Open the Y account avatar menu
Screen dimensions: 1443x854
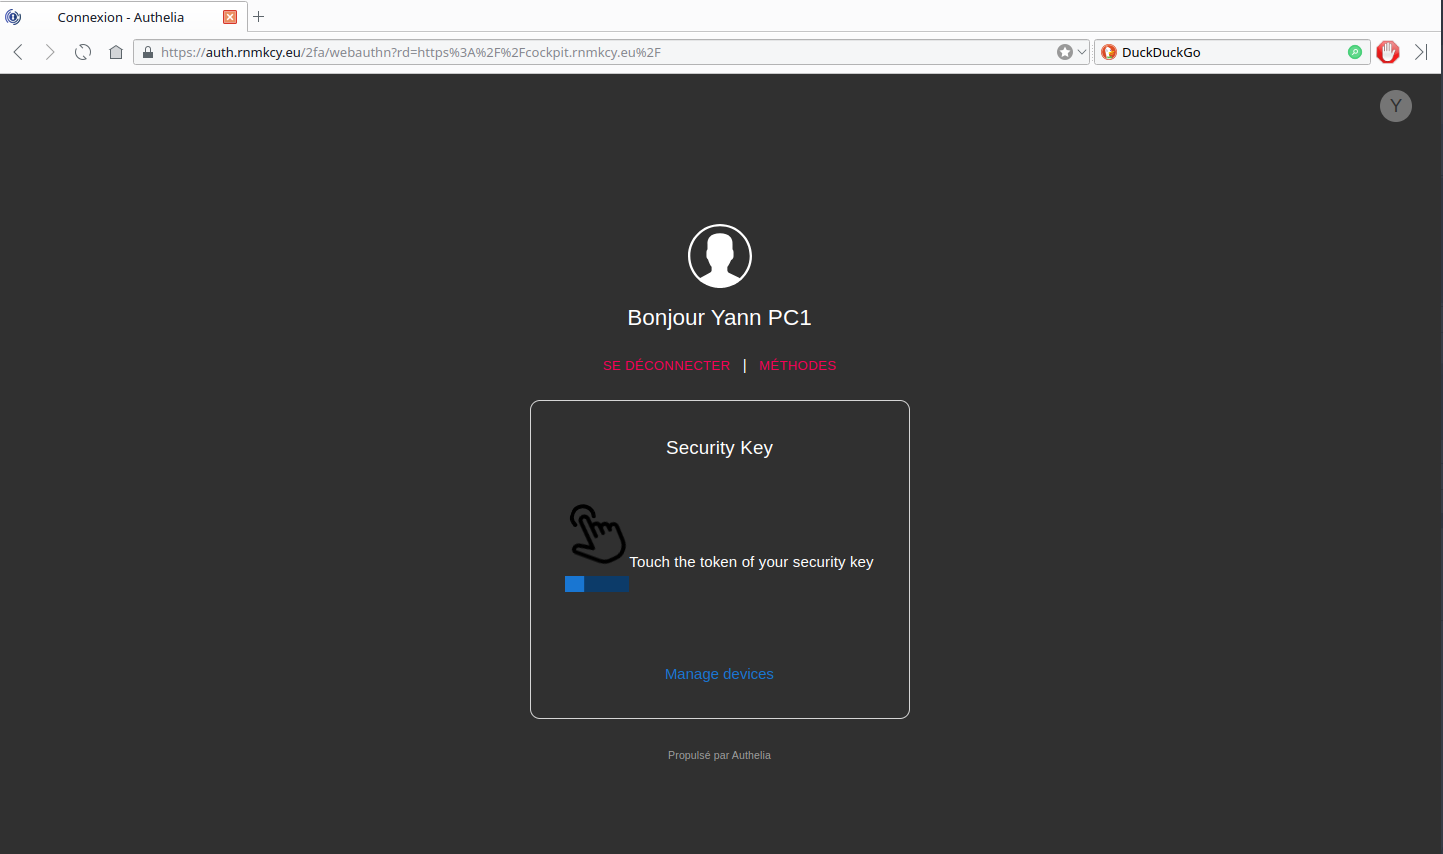click(1395, 106)
